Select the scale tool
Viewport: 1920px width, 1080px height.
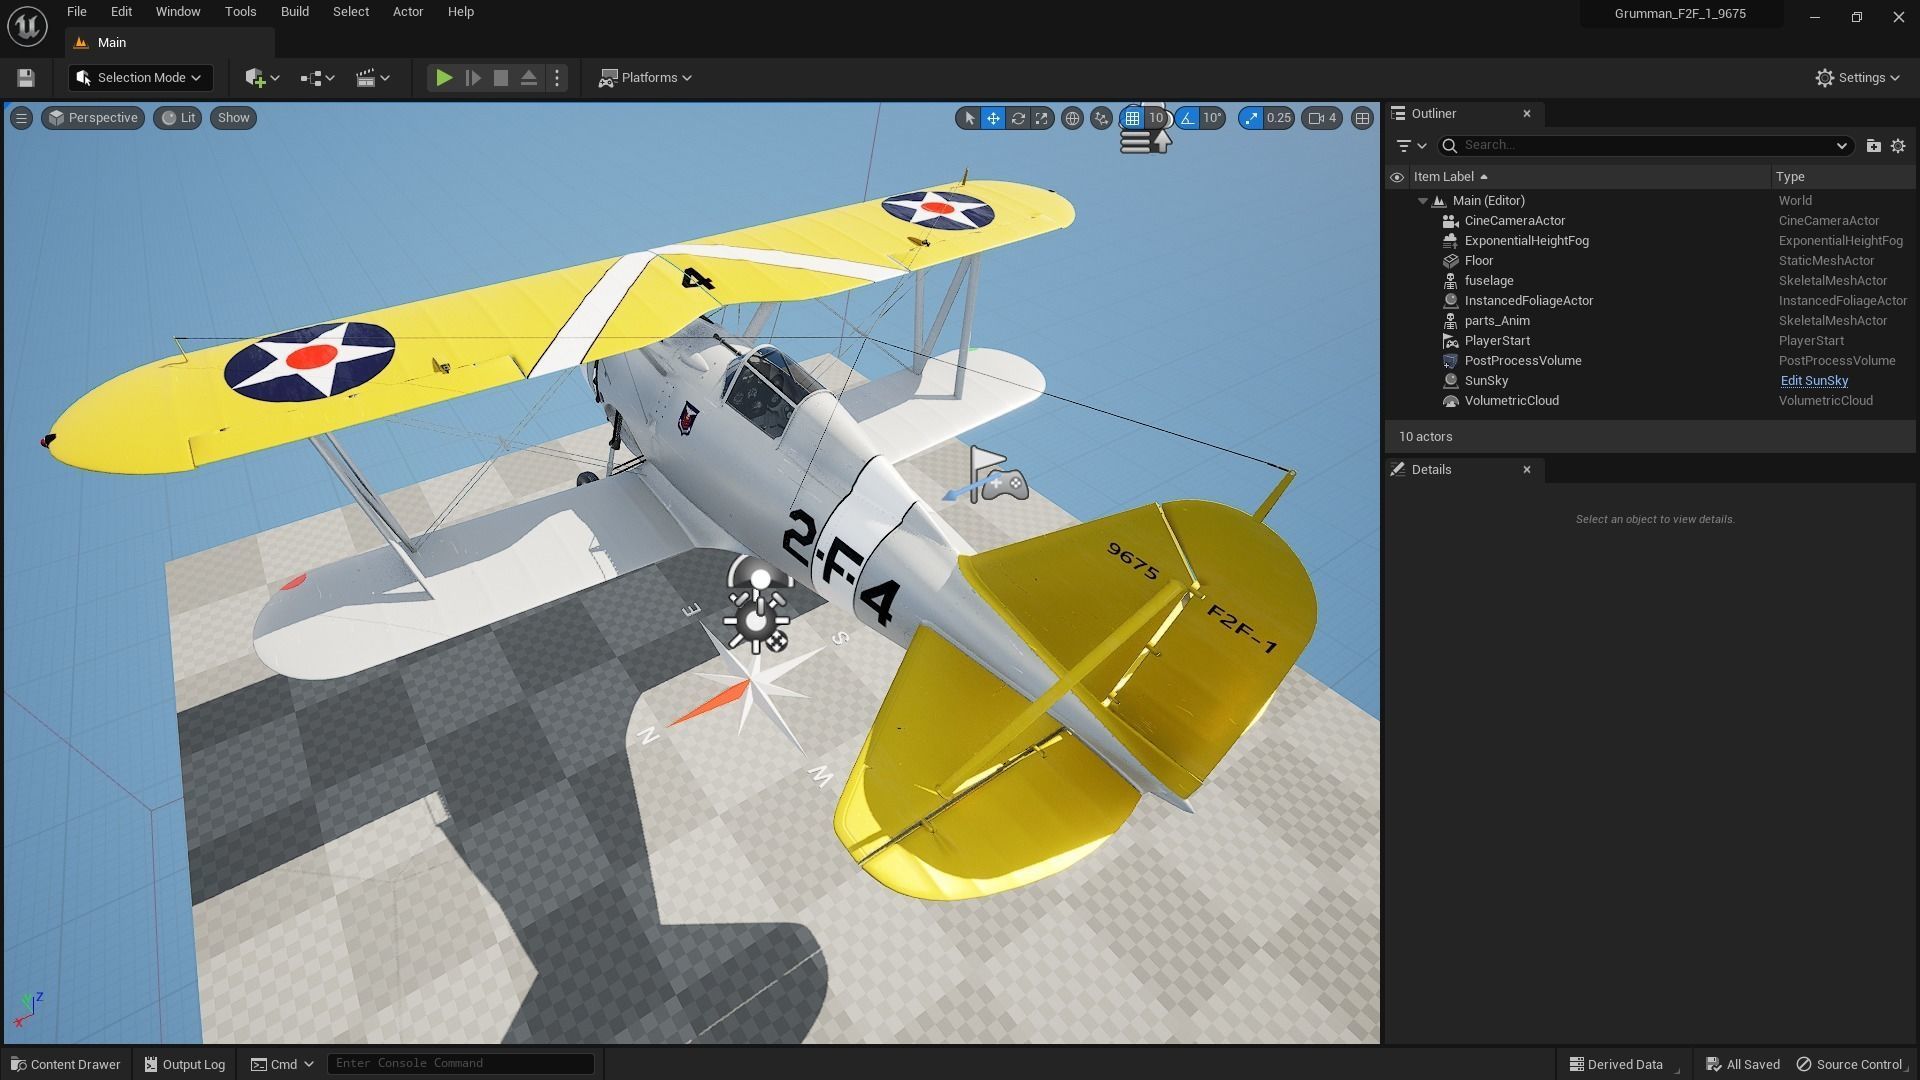(x=1042, y=118)
